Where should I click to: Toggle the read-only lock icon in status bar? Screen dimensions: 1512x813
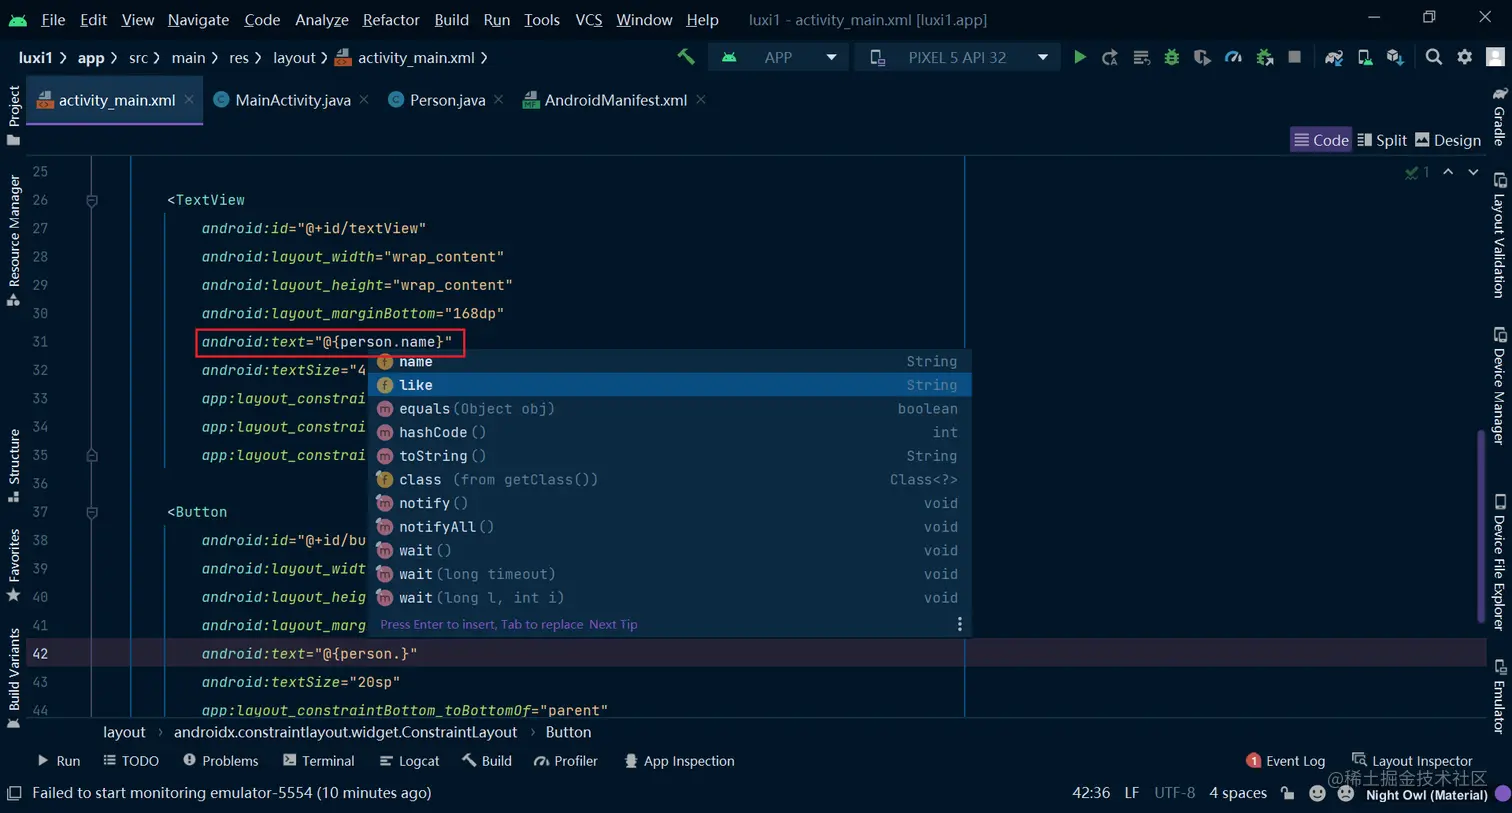click(x=1288, y=793)
